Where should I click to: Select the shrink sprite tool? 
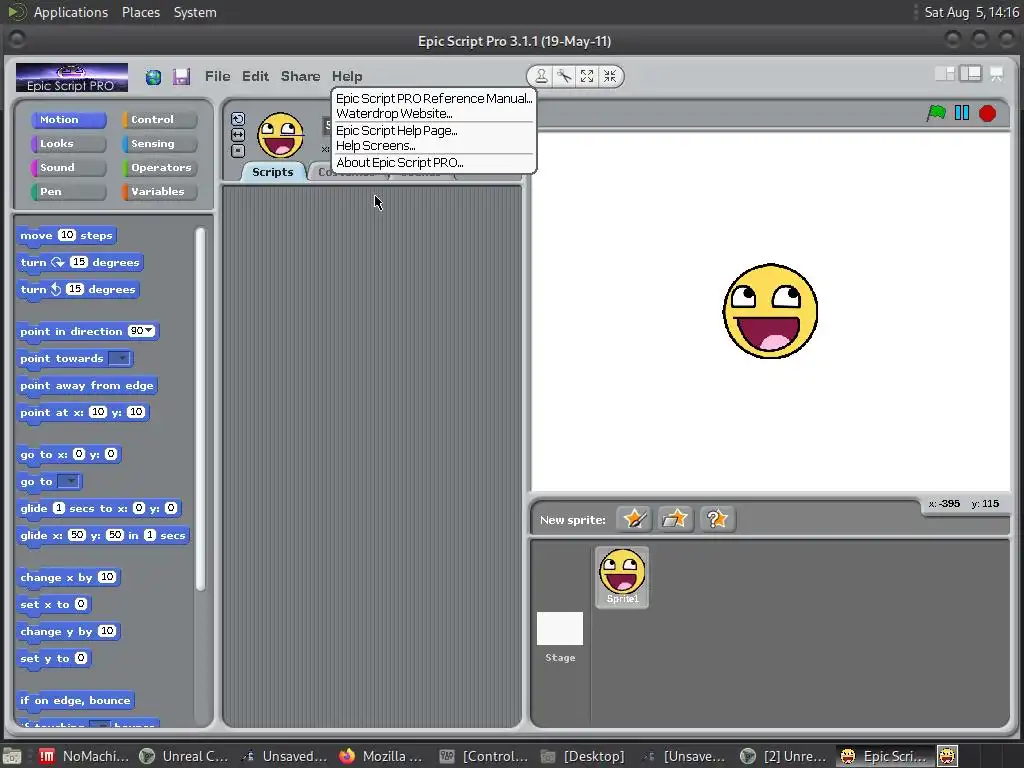(x=610, y=76)
